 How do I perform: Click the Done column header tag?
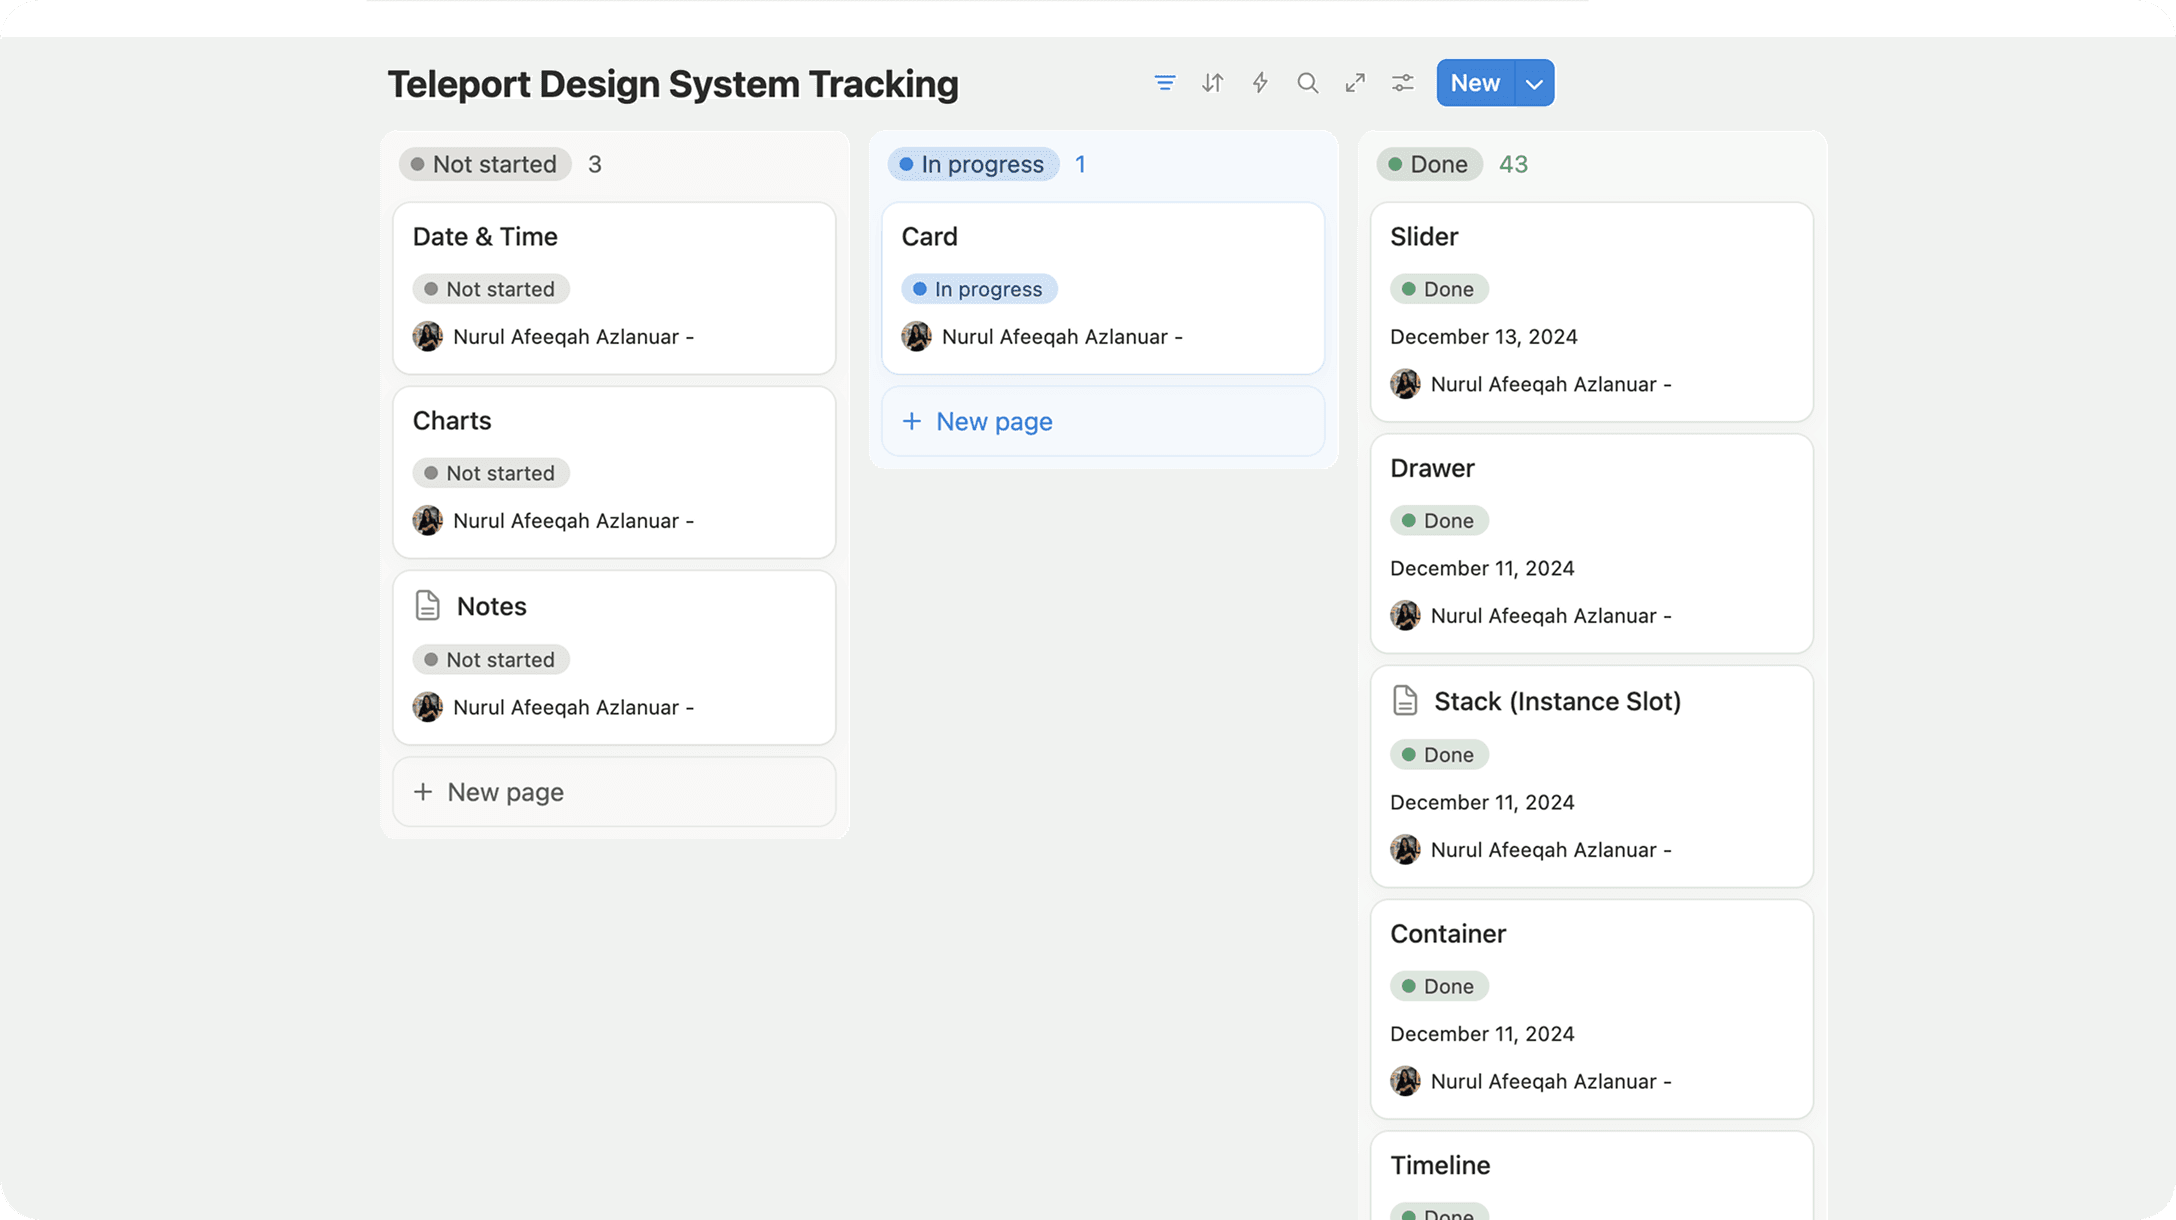click(x=1429, y=164)
